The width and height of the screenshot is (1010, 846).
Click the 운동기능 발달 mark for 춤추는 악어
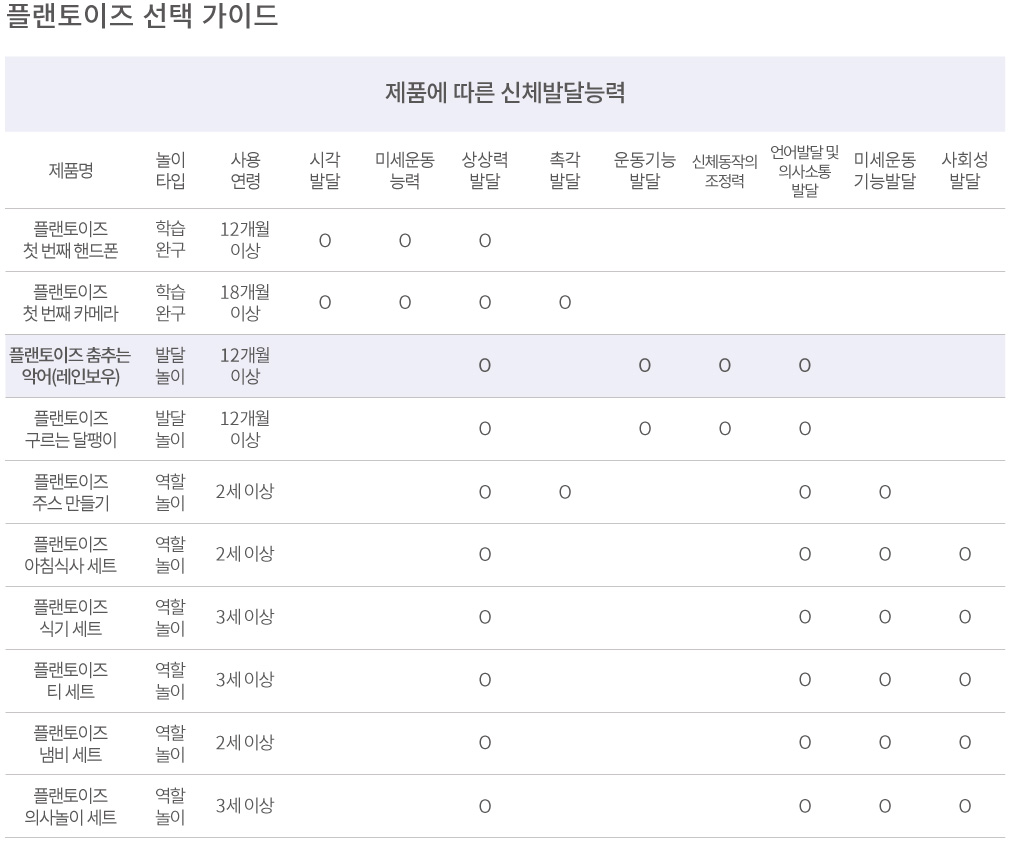click(x=645, y=365)
